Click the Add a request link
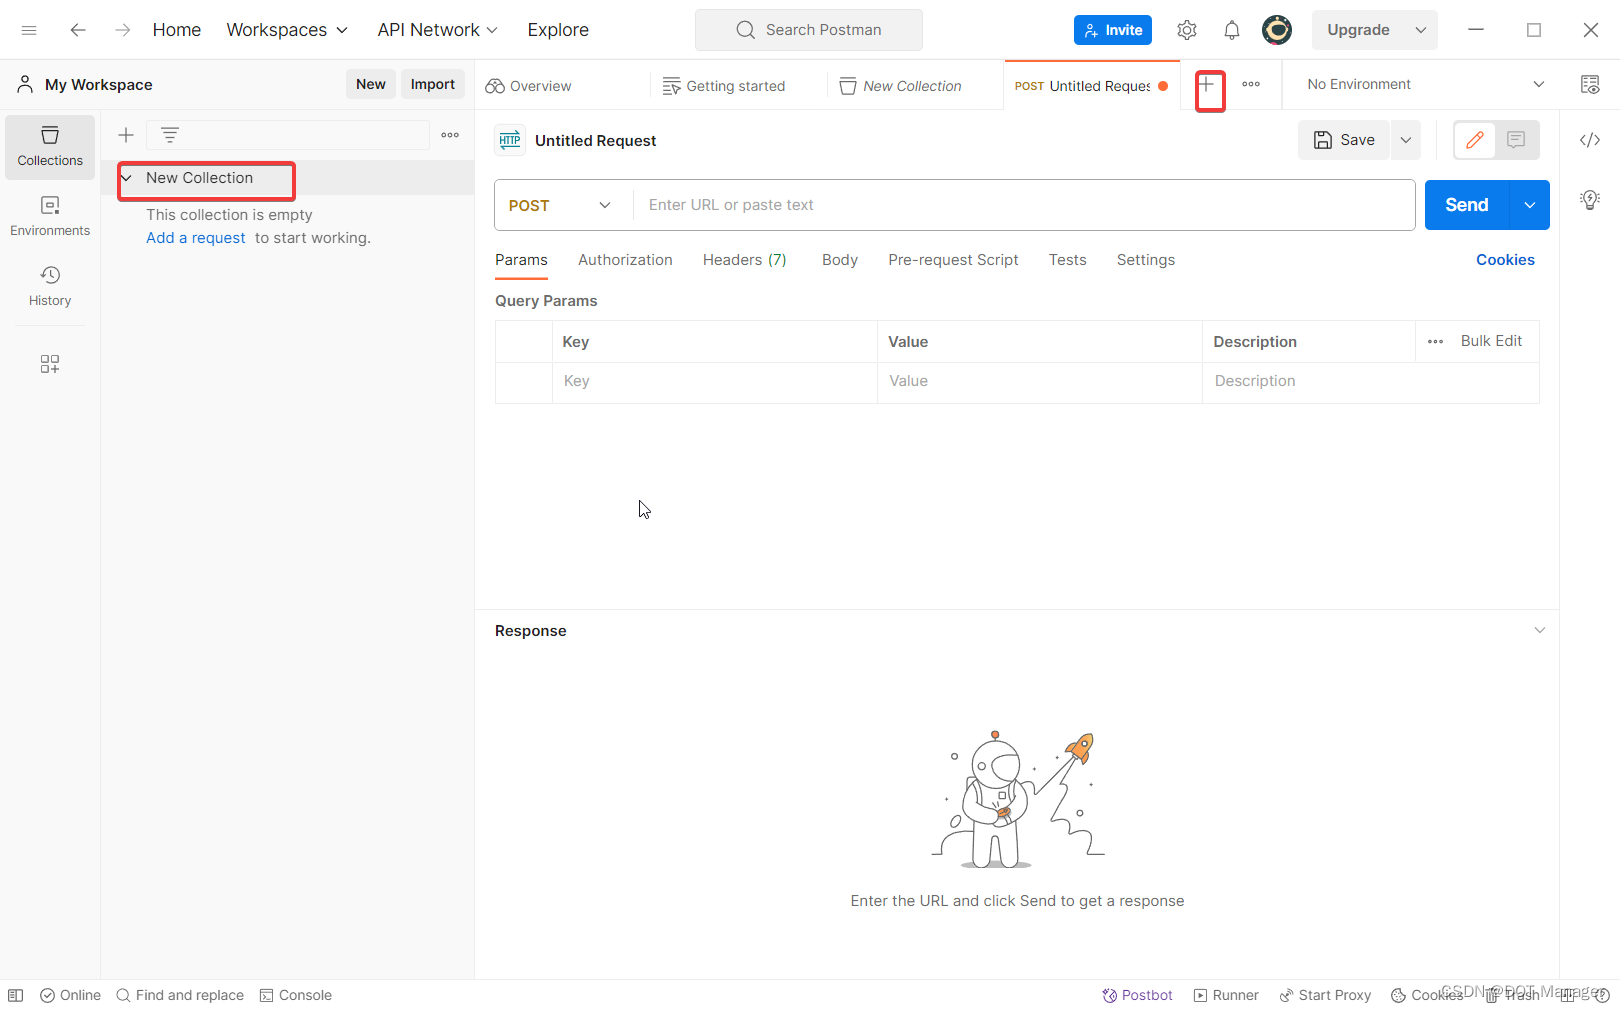 coord(196,238)
